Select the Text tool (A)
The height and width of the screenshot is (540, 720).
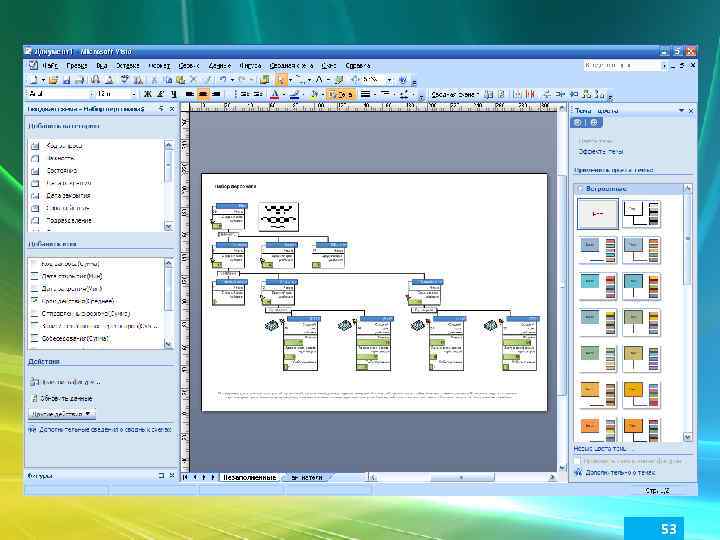319,80
